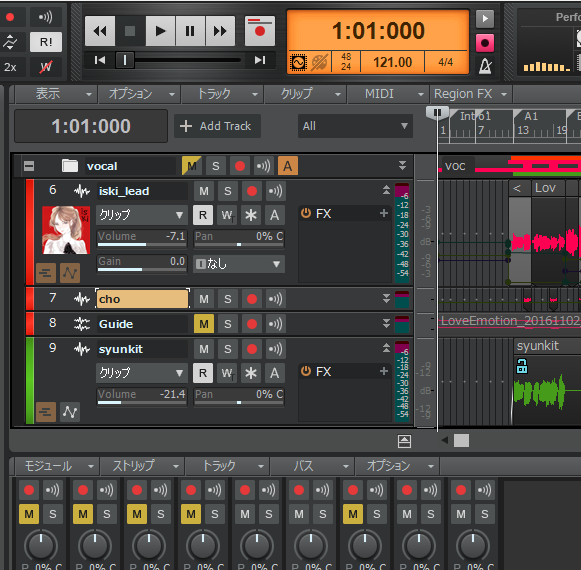
Task: Click the unlock icon on syunkit clip
Action: click(522, 366)
